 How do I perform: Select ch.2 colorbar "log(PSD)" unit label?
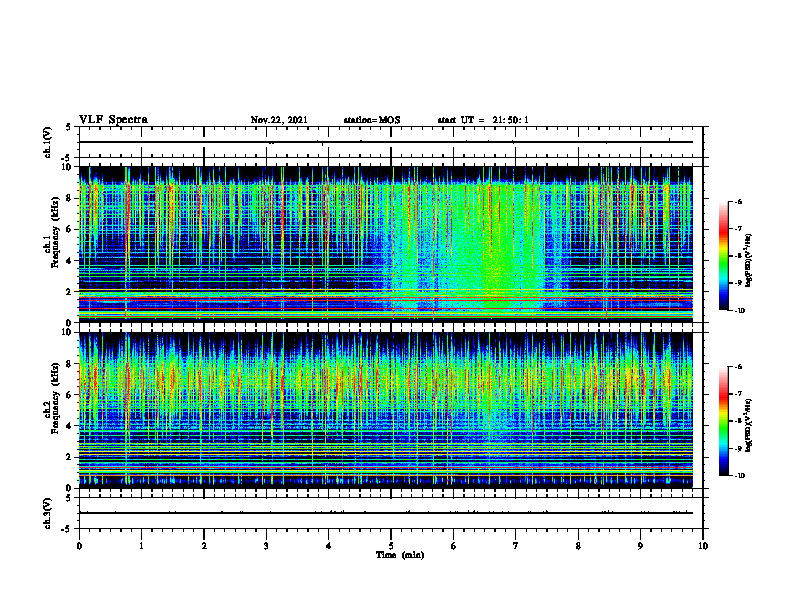click(749, 425)
